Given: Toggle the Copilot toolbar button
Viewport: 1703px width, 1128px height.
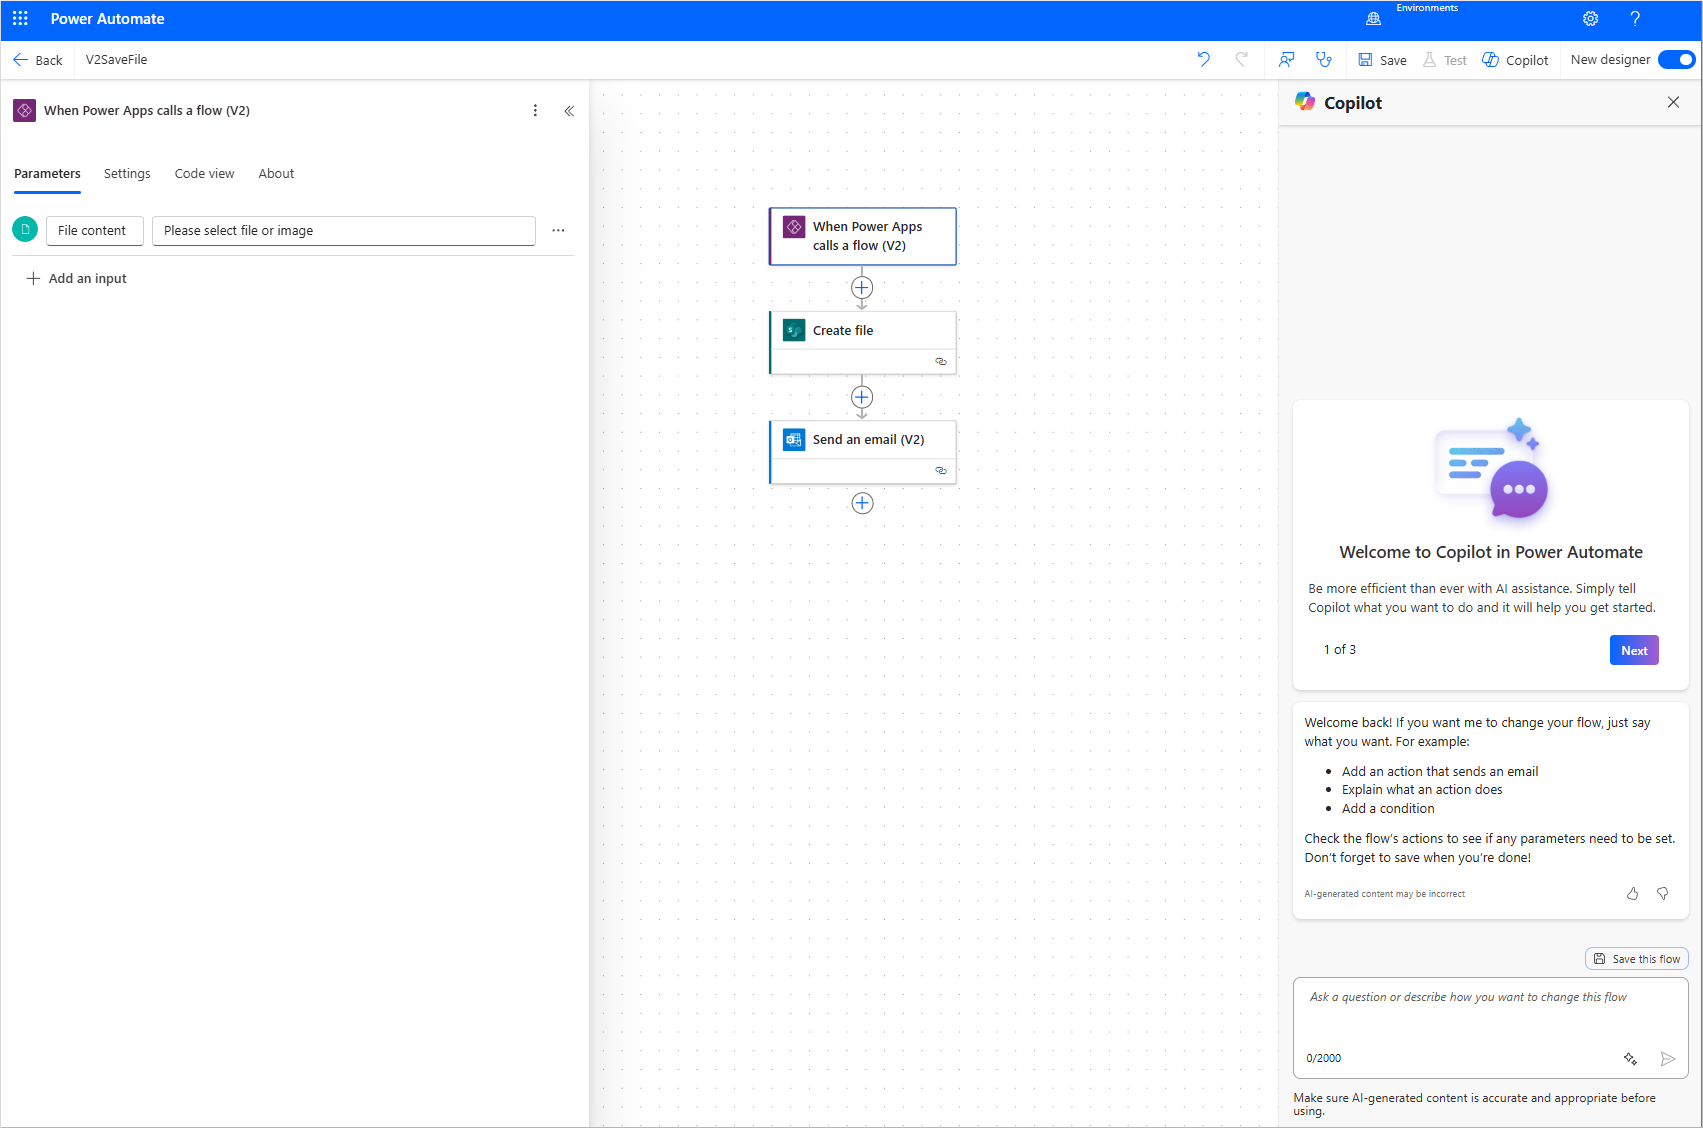Looking at the screenshot, I should click(x=1515, y=60).
